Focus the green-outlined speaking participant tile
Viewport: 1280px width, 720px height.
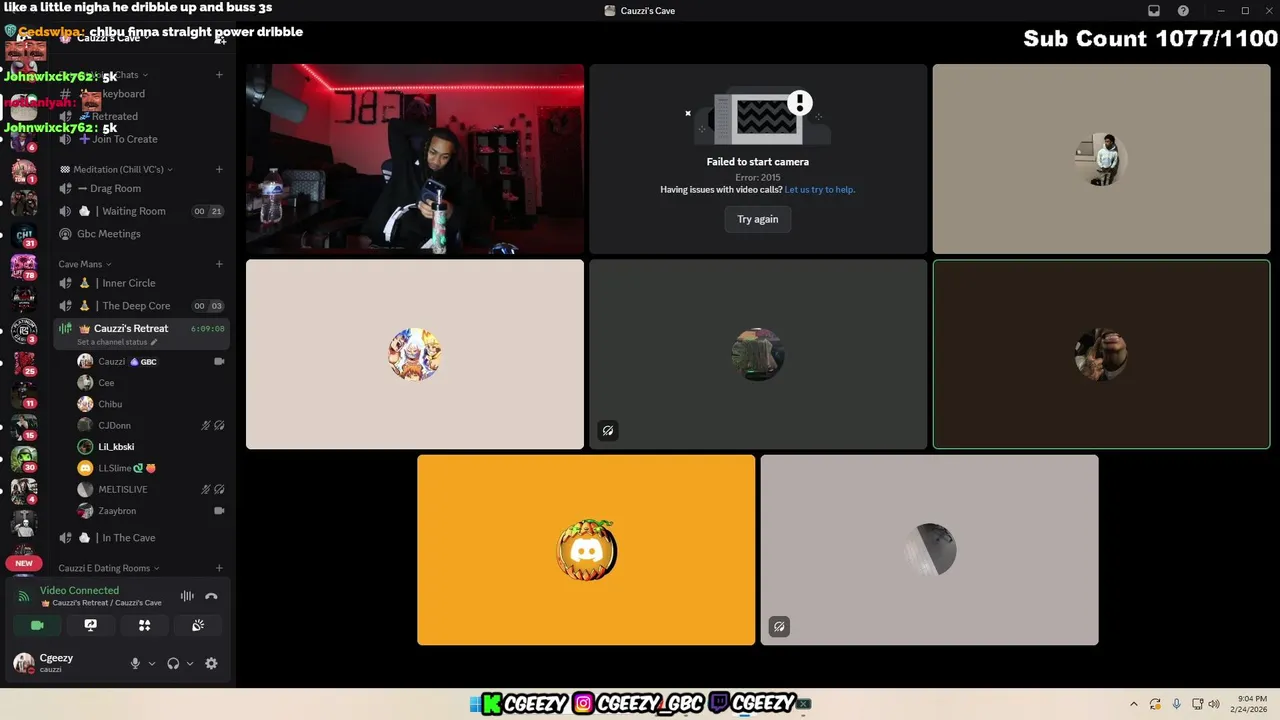coord(1101,354)
